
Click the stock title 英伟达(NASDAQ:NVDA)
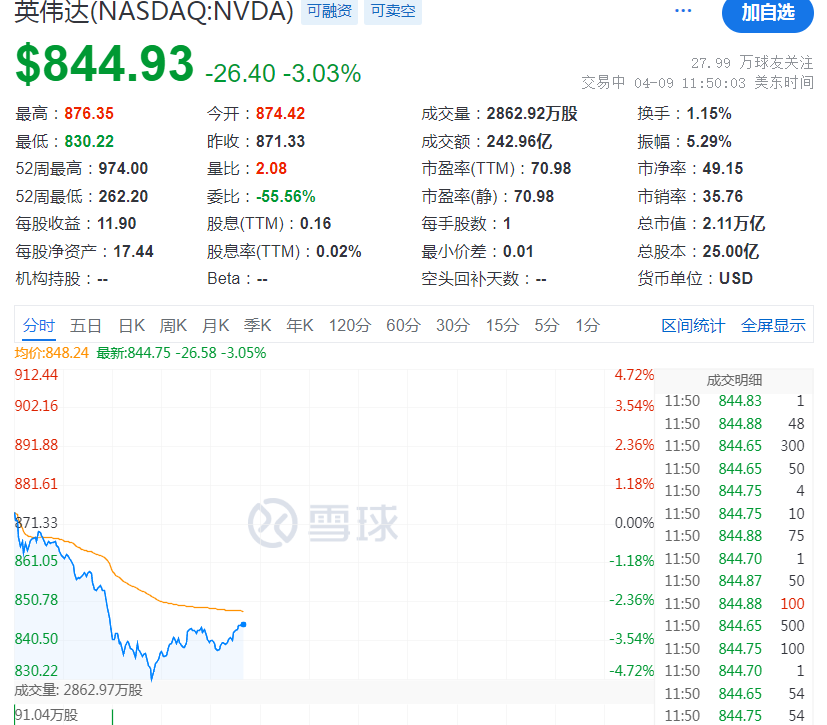point(153,12)
